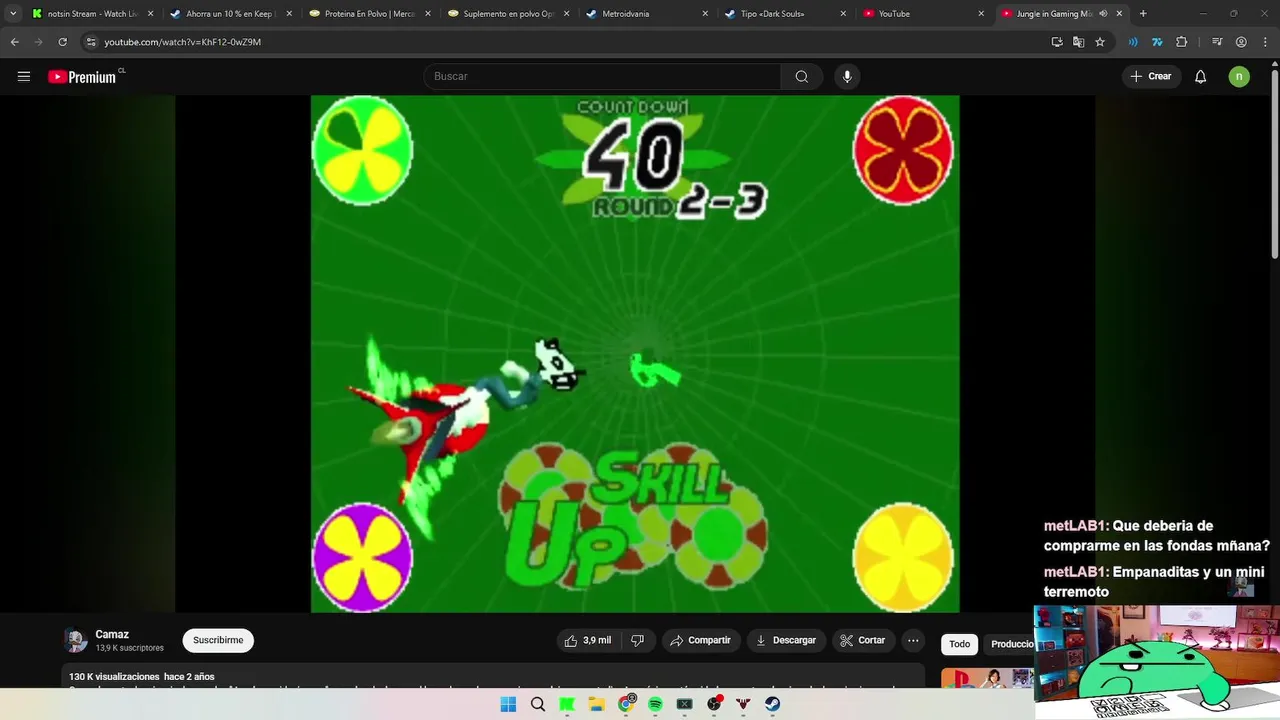This screenshot has width=1280, height=720.
Task: Open the browser extensions puzzle icon
Action: tap(1182, 42)
